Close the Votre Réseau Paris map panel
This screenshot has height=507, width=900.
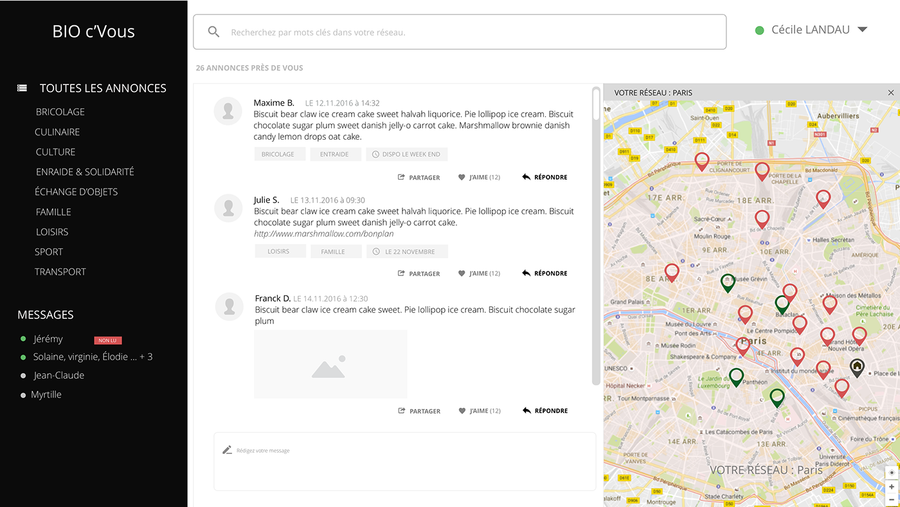891,93
